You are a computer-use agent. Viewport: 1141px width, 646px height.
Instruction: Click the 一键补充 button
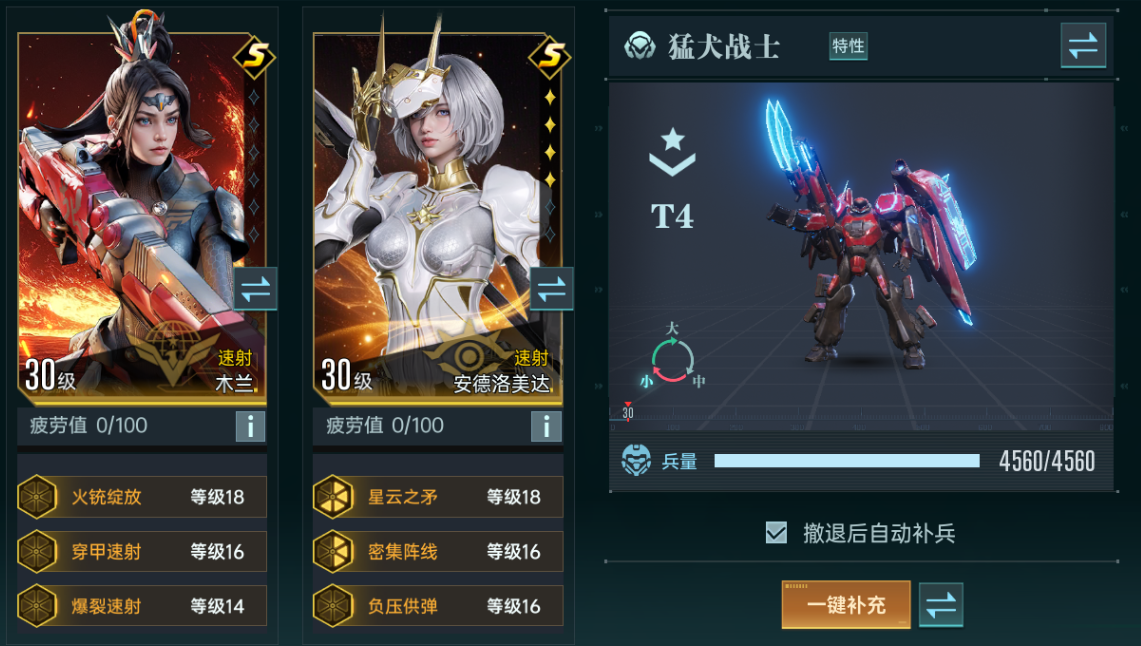pyautogui.click(x=846, y=605)
